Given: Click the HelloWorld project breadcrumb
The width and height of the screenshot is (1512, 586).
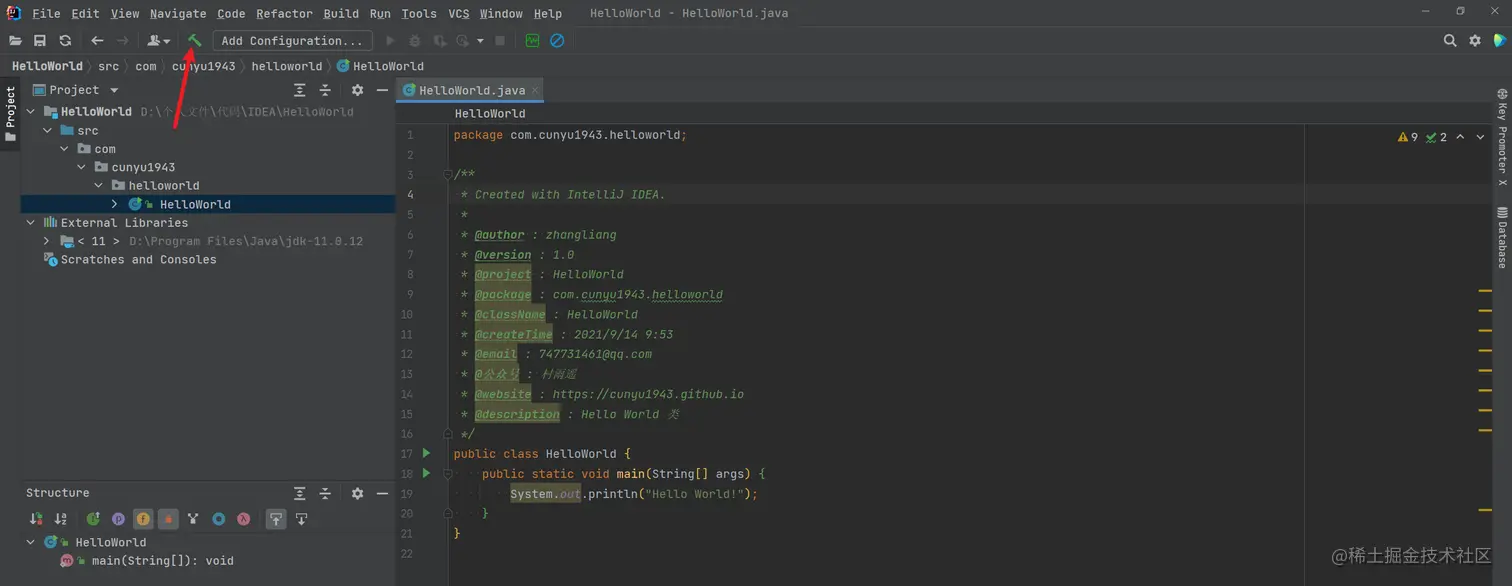Looking at the screenshot, I should 47,66.
